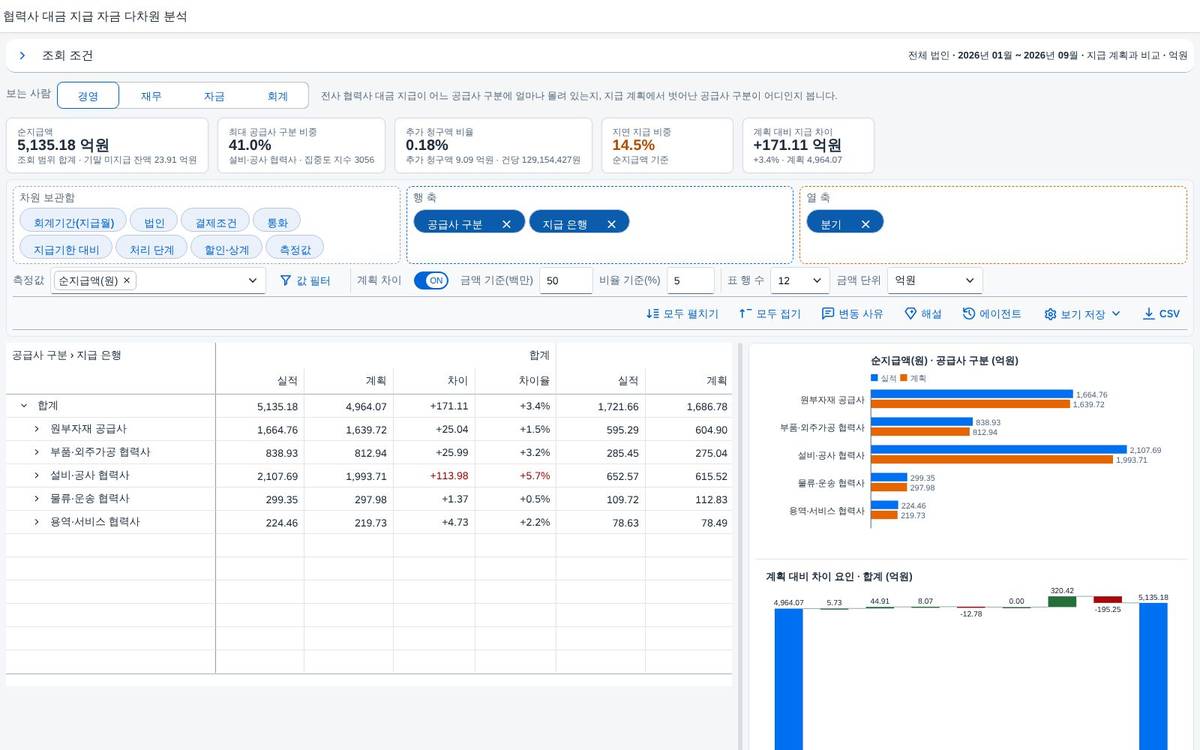Pick the 통화 dimension chip
Screen dimensions: 1200x750
pyautogui.click(x=277, y=222)
